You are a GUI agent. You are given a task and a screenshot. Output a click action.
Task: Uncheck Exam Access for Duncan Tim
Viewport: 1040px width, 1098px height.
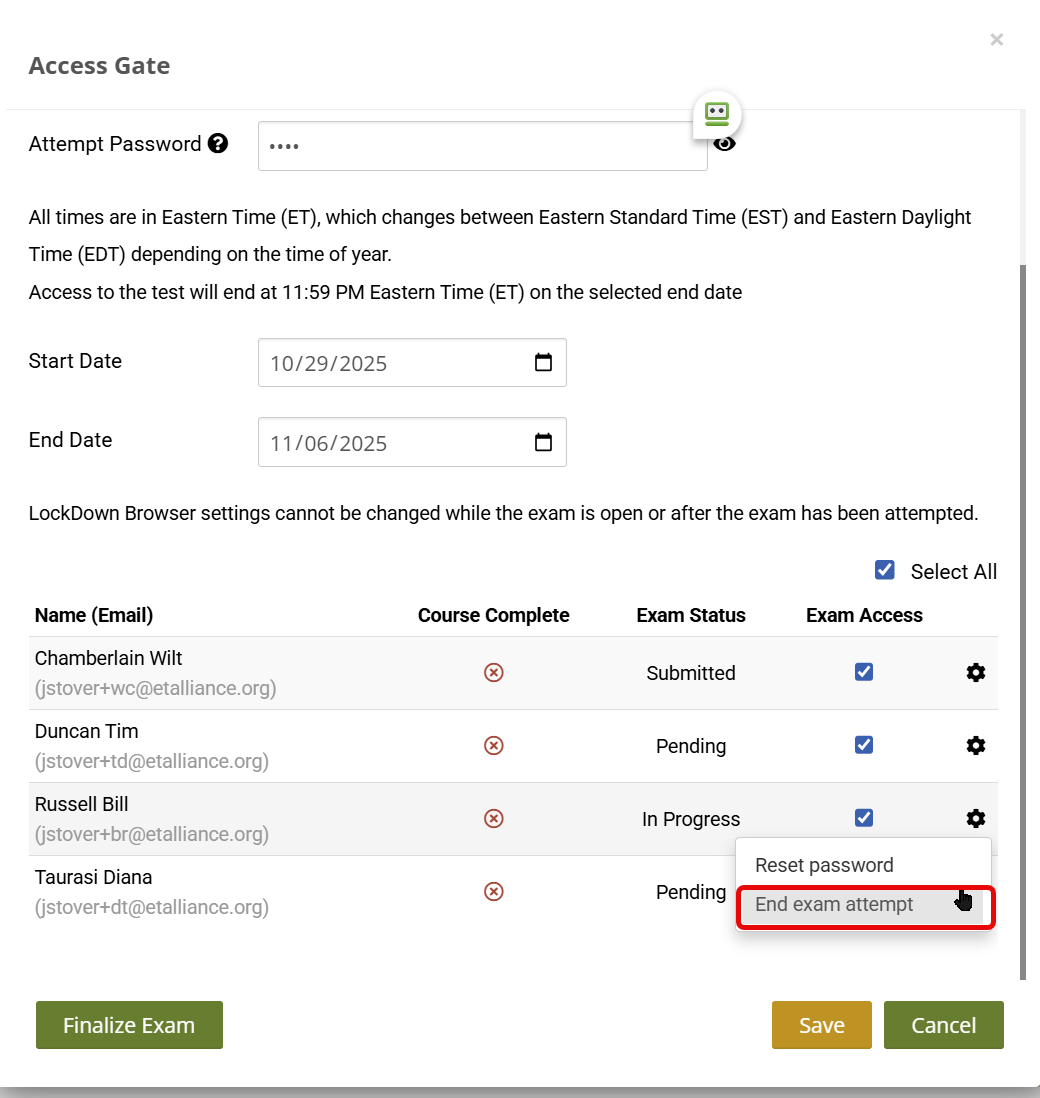(864, 745)
